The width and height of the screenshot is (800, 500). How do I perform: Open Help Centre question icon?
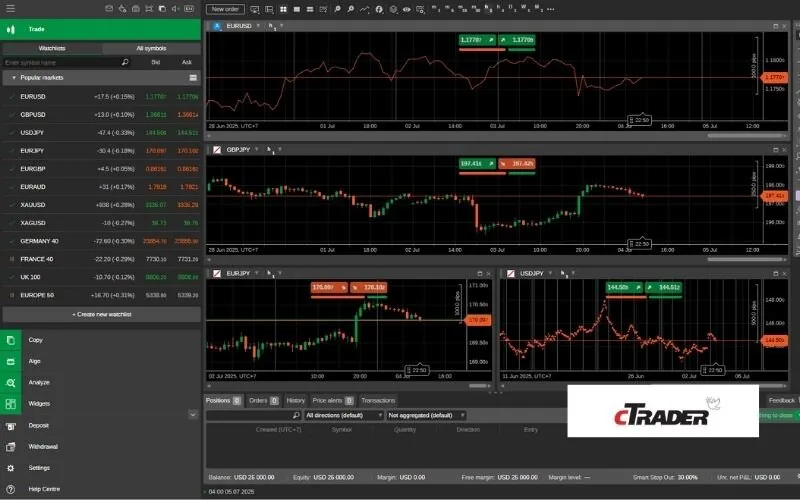[10, 489]
